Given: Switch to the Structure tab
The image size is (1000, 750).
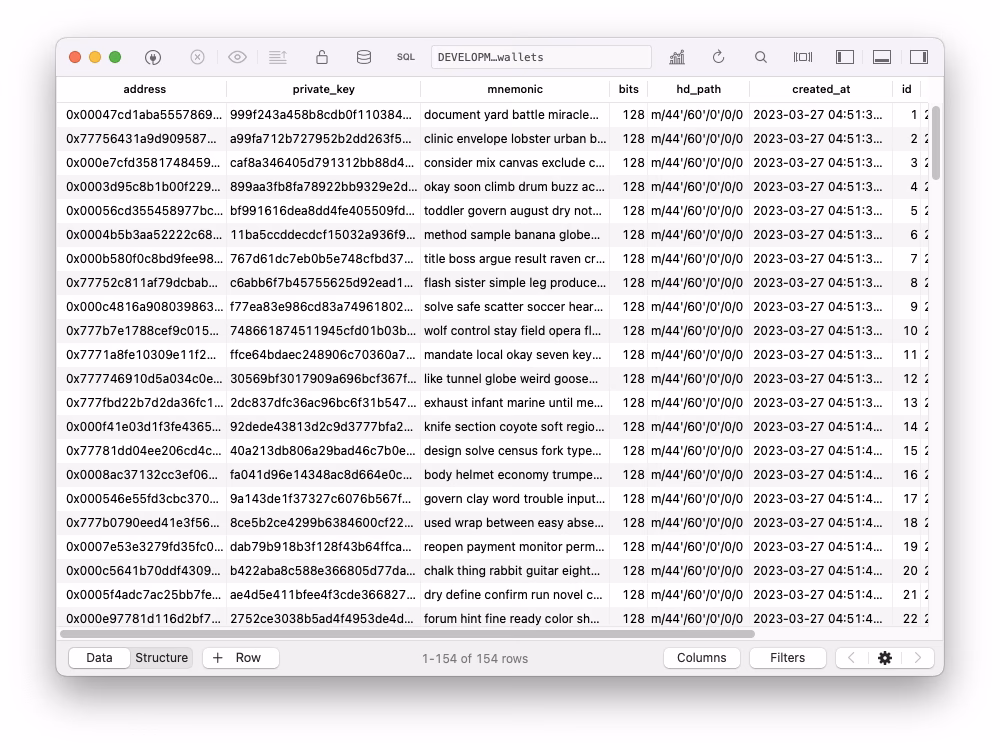Looking at the screenshot, I should pos(162,658).
